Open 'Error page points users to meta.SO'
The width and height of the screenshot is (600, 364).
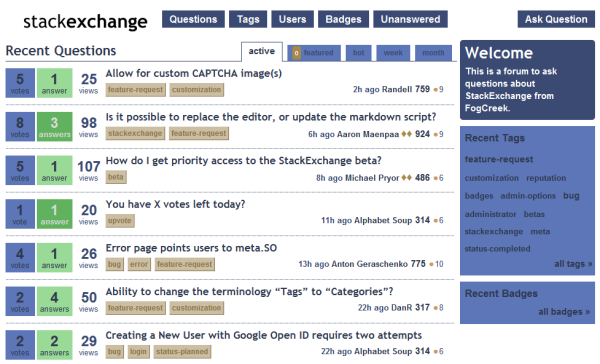point(191,248)
